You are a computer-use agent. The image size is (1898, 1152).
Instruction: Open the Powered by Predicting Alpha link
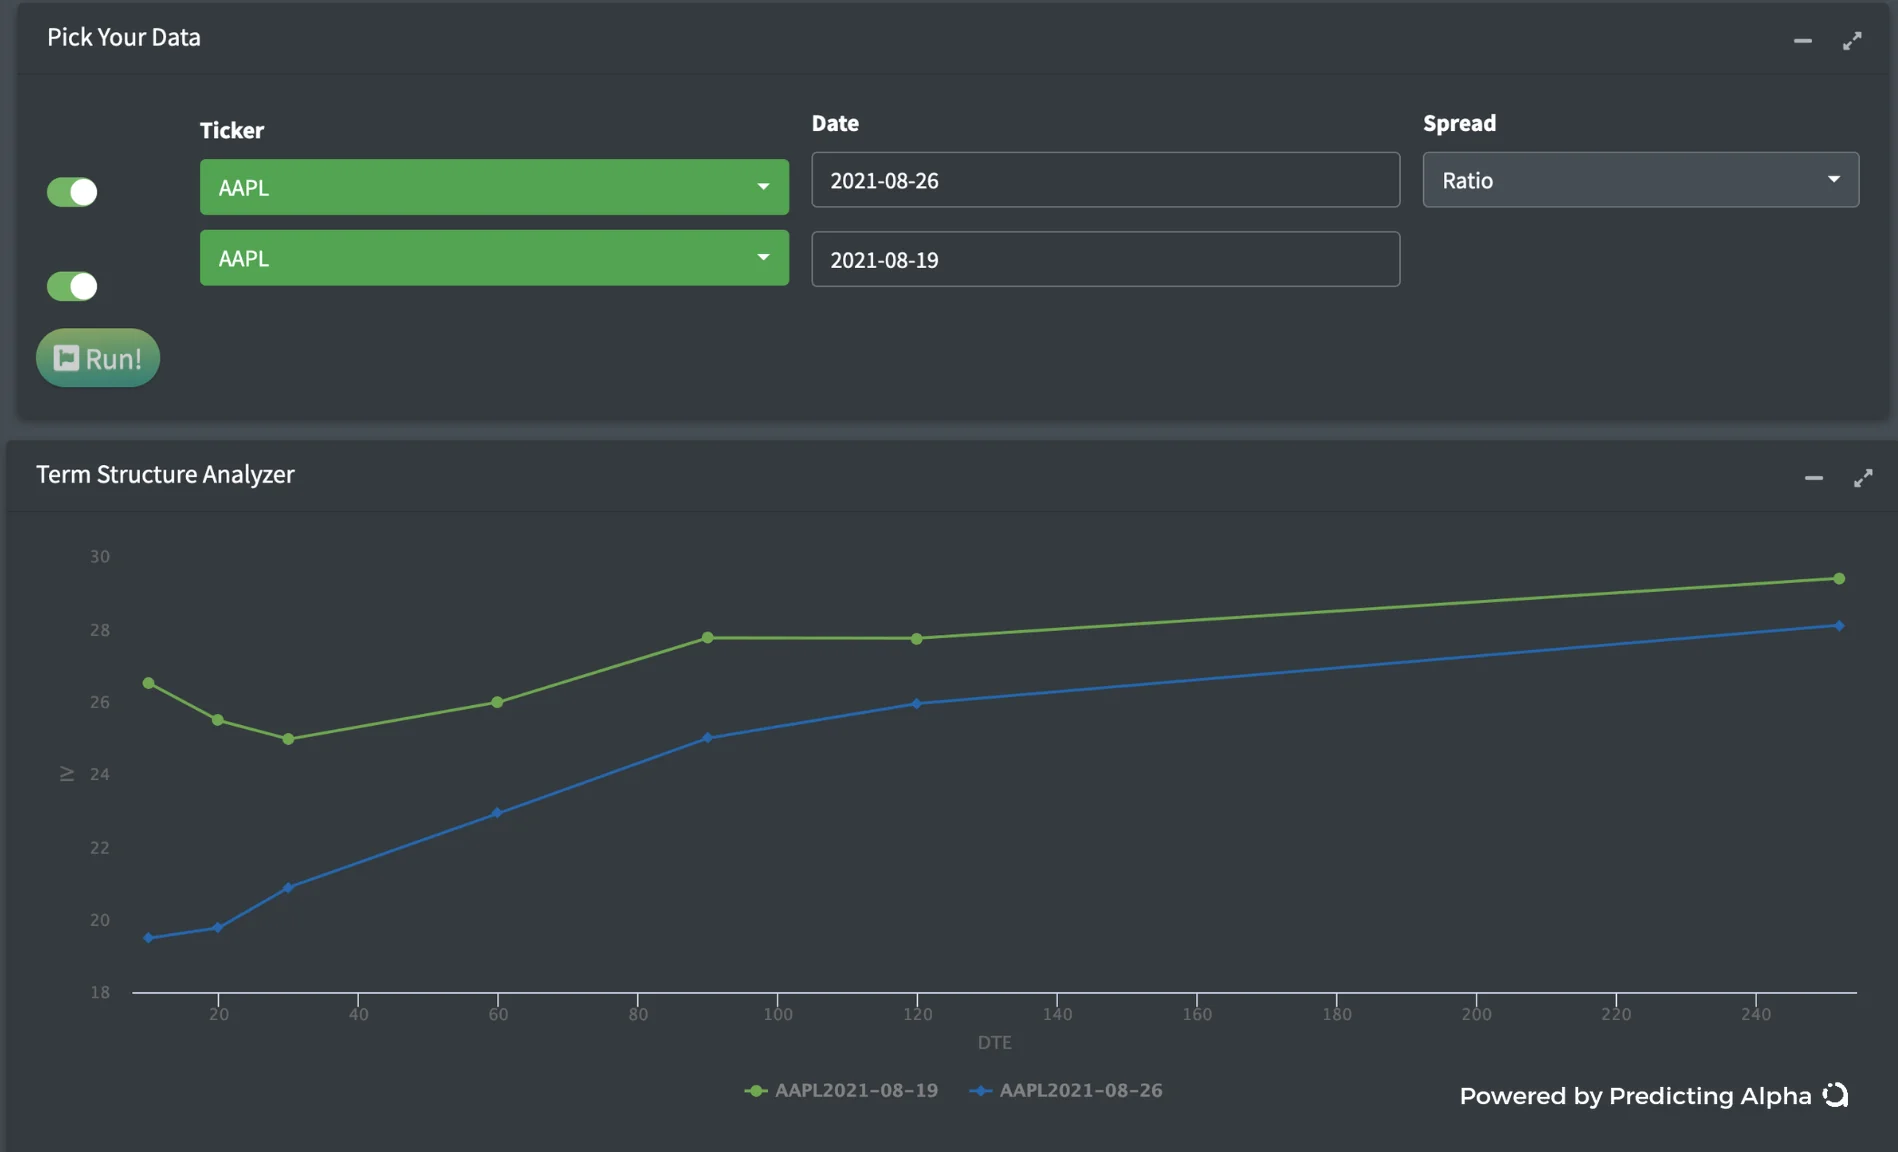(1635, 1096)
